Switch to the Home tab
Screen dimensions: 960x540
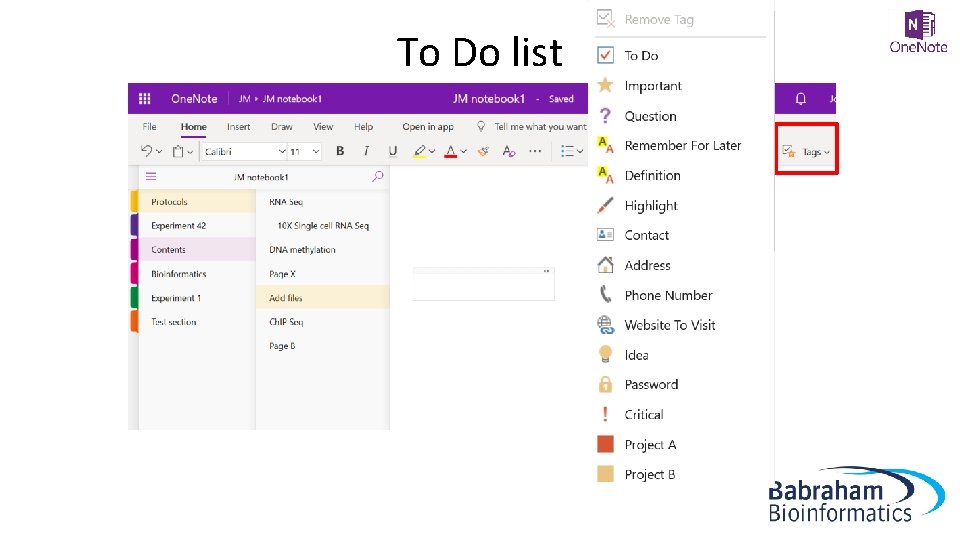tap(193, 127)
